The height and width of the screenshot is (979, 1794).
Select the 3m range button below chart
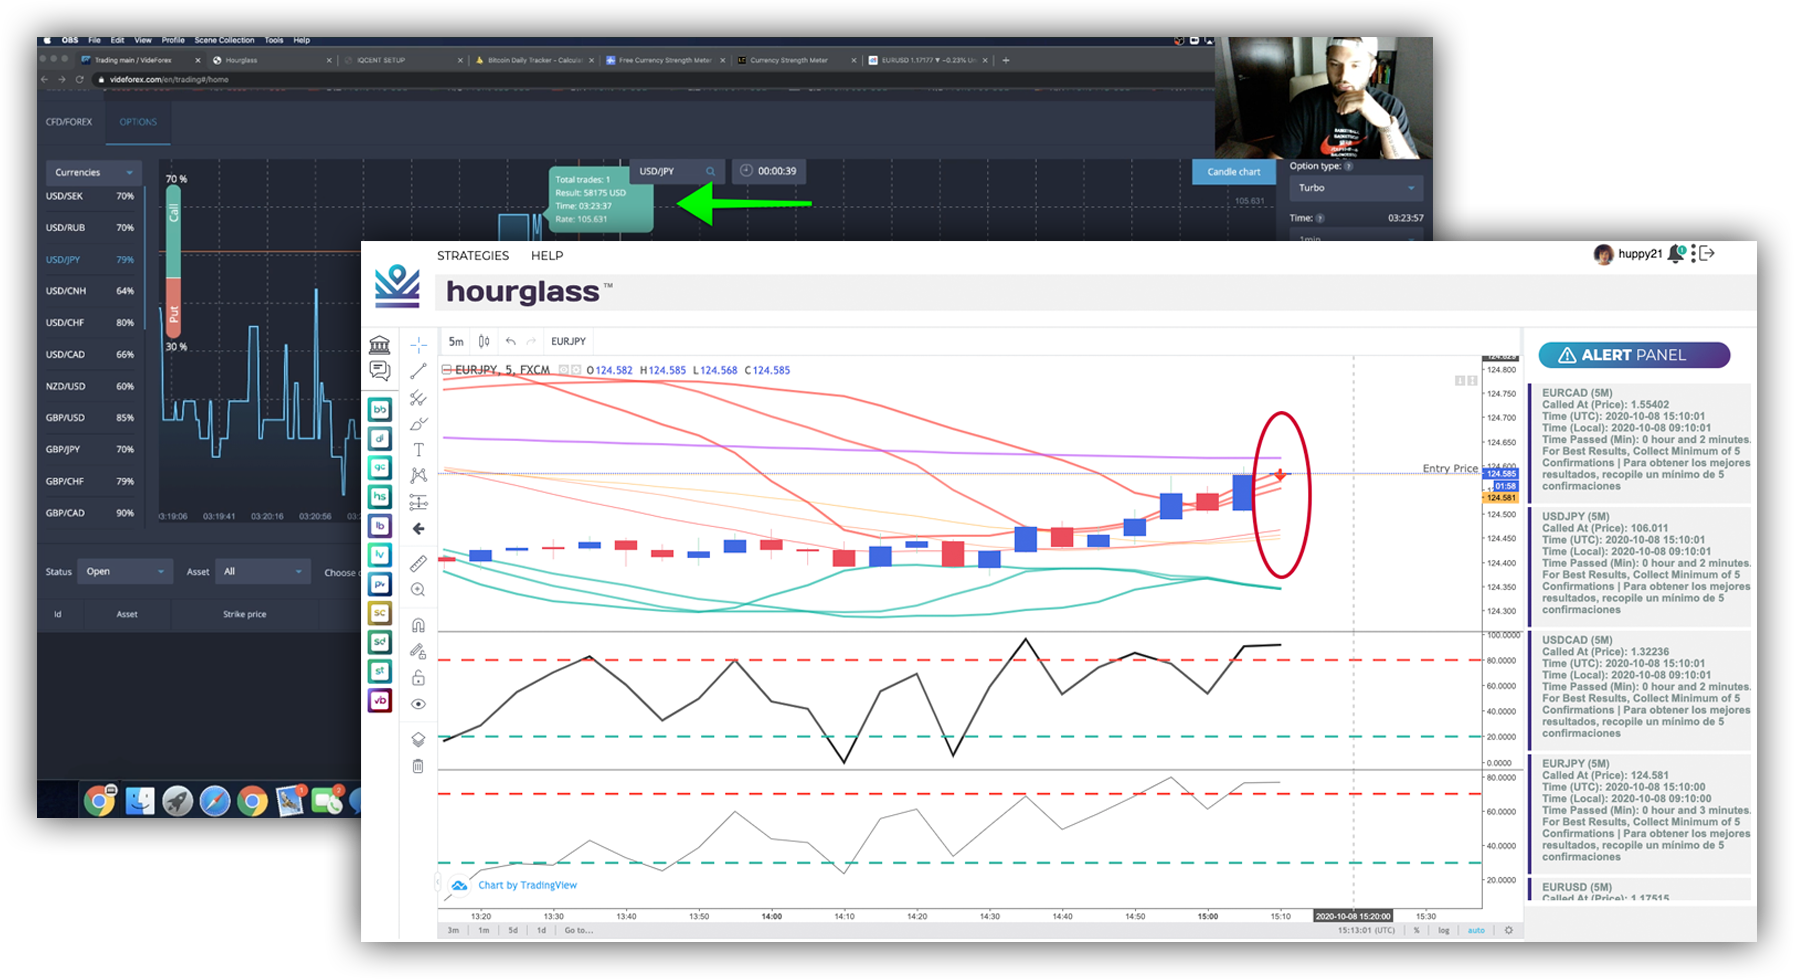(453, 930)
